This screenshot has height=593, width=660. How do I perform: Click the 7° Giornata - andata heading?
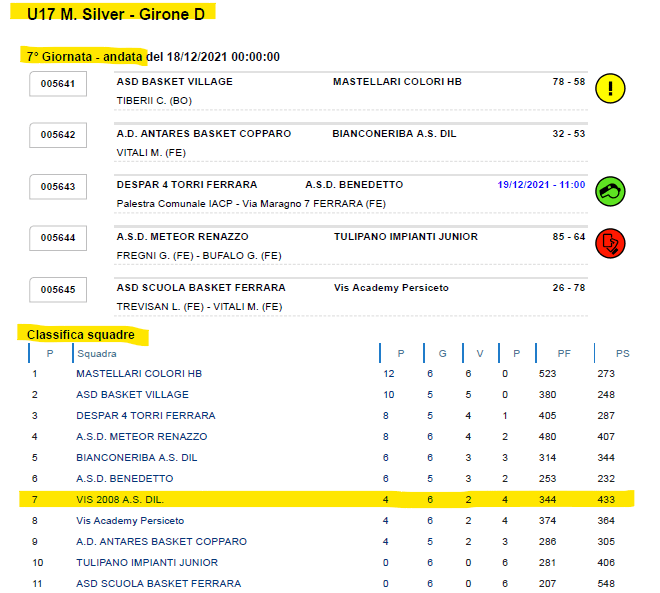(84, 57)
